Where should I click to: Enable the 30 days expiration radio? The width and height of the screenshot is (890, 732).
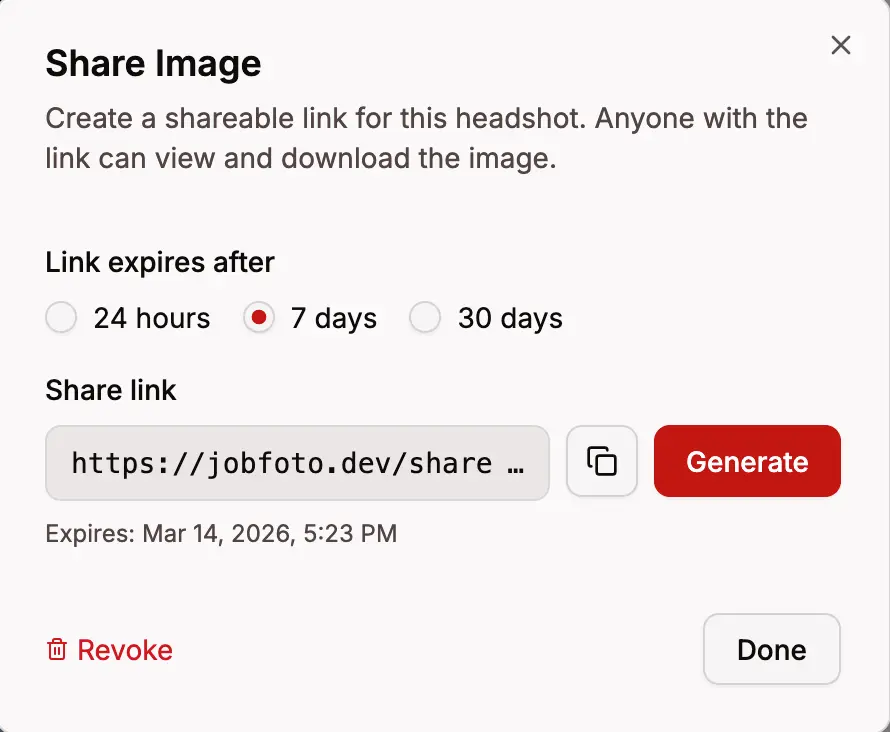[425, 317]
